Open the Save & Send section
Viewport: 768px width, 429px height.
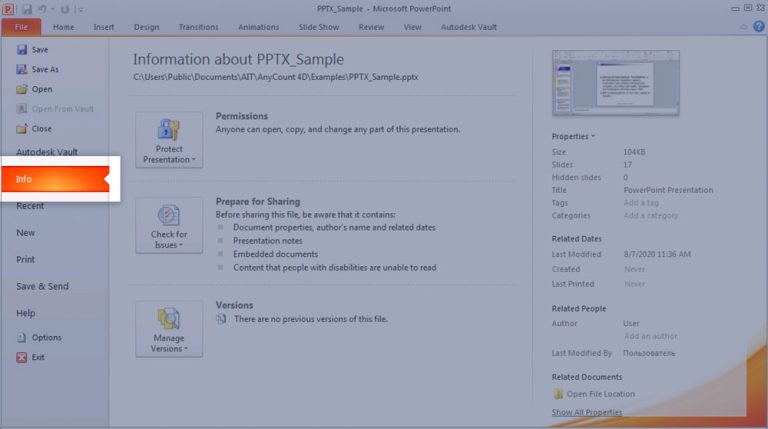pos(42,286)
